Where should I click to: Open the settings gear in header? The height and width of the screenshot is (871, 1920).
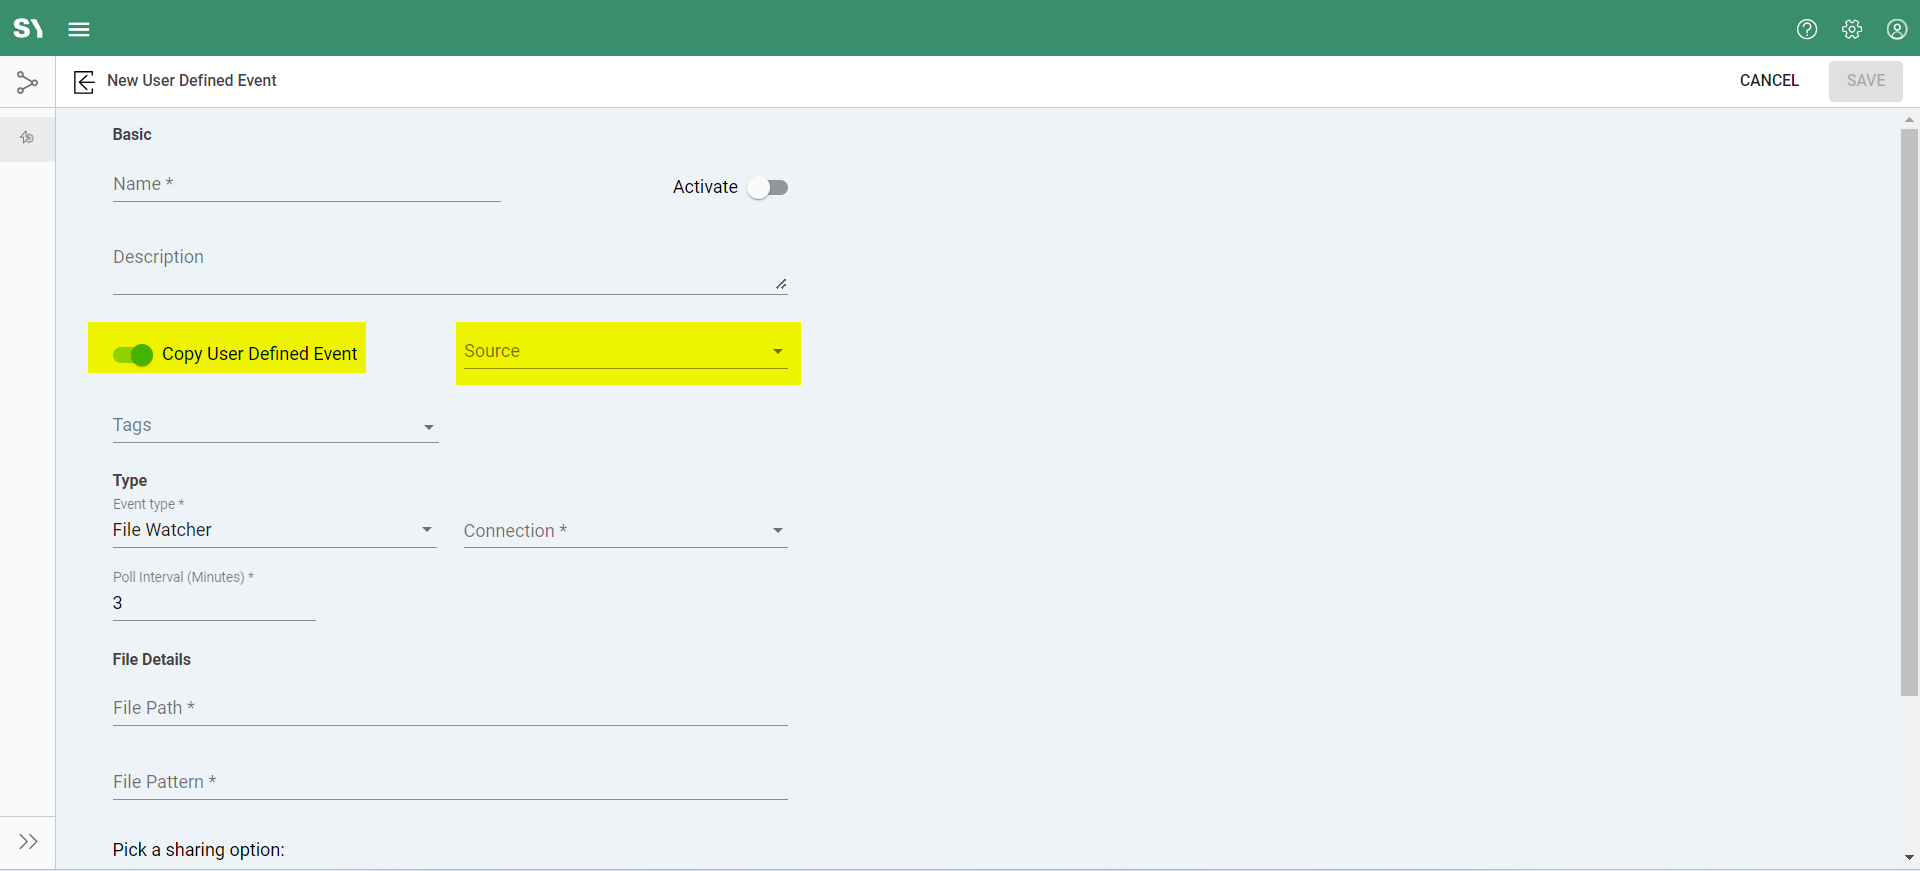pos(1851,29)
